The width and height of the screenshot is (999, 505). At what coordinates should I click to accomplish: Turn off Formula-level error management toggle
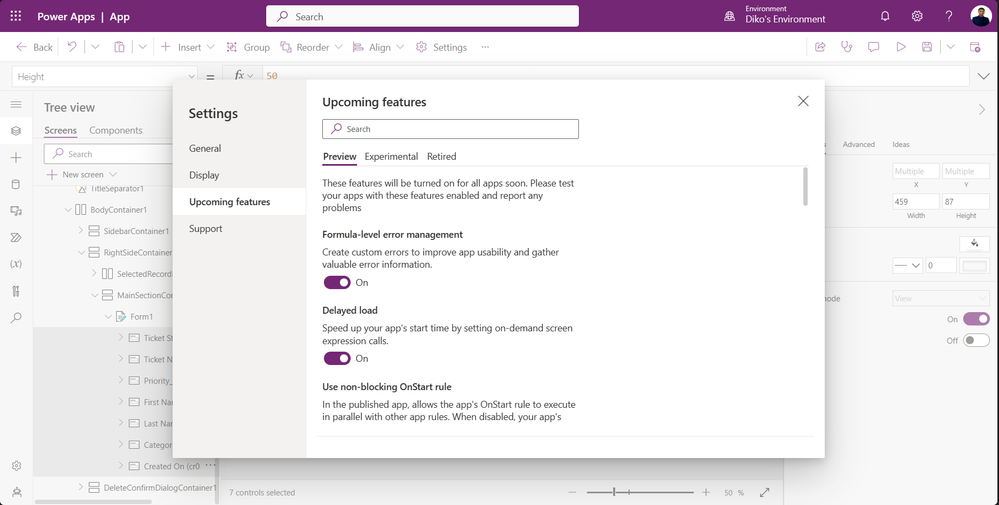337,282
